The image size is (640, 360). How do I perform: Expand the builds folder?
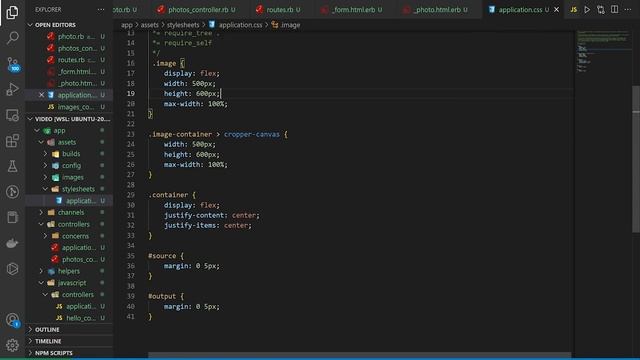pyautogui.click(x=69, y=154)
